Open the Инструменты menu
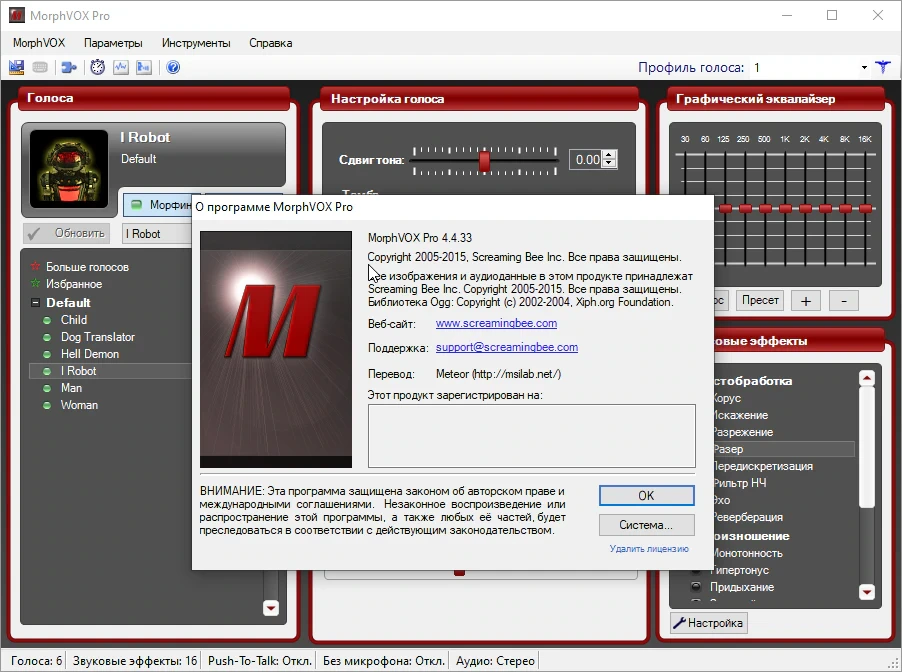 (196, 43)
